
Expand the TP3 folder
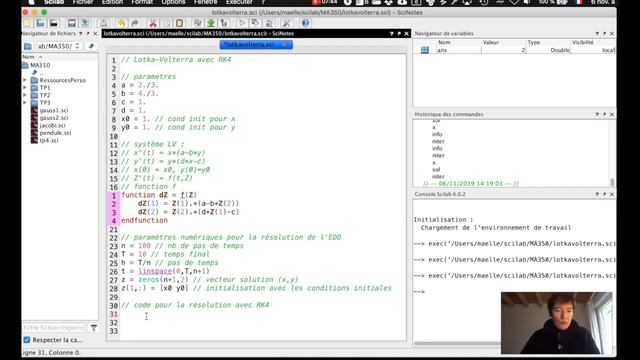click(x=25, y=102)
